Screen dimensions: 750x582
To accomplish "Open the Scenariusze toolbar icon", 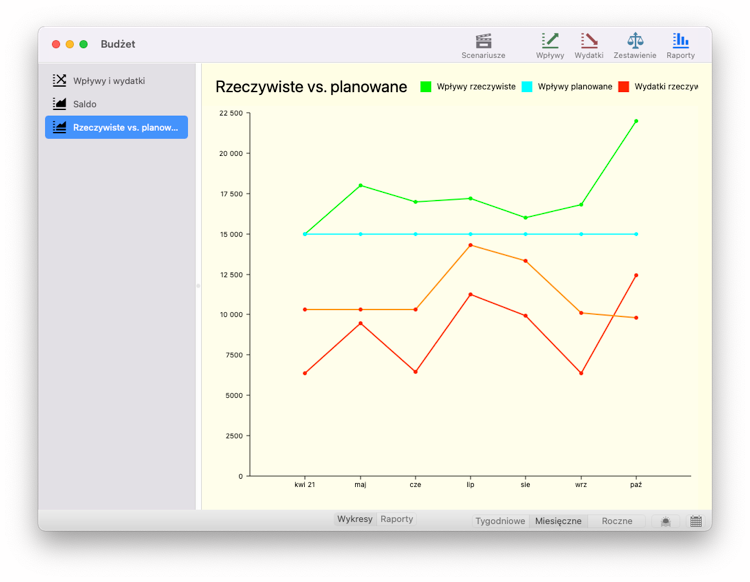I will pyautogui.click(x=483, y=41).
